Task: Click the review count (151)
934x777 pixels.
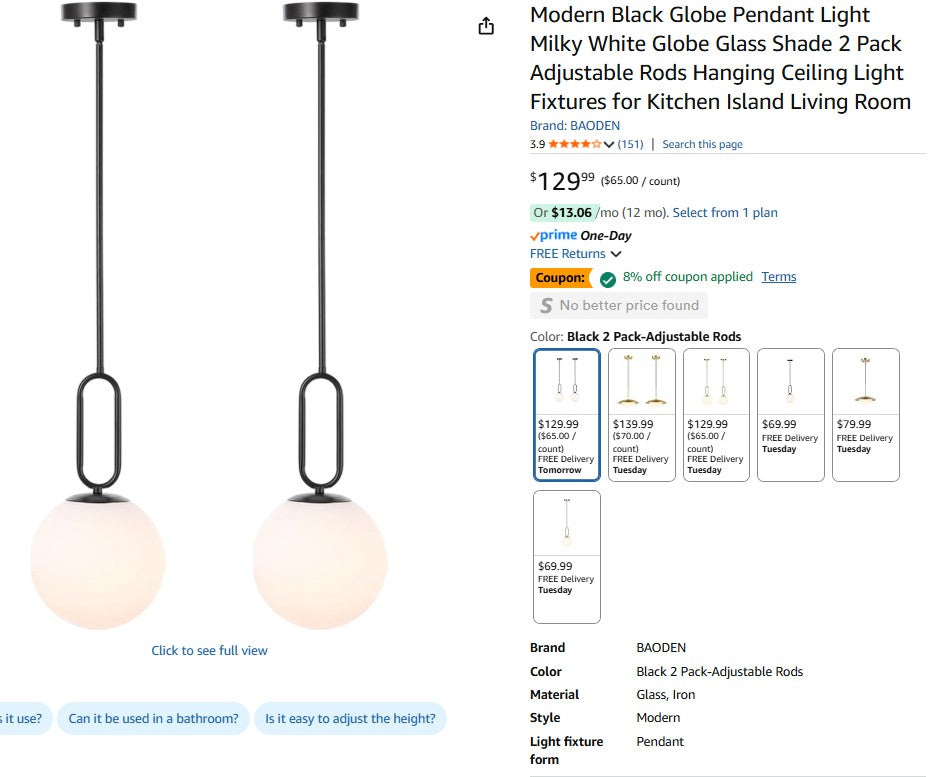Action: click(x=630, y=144)
